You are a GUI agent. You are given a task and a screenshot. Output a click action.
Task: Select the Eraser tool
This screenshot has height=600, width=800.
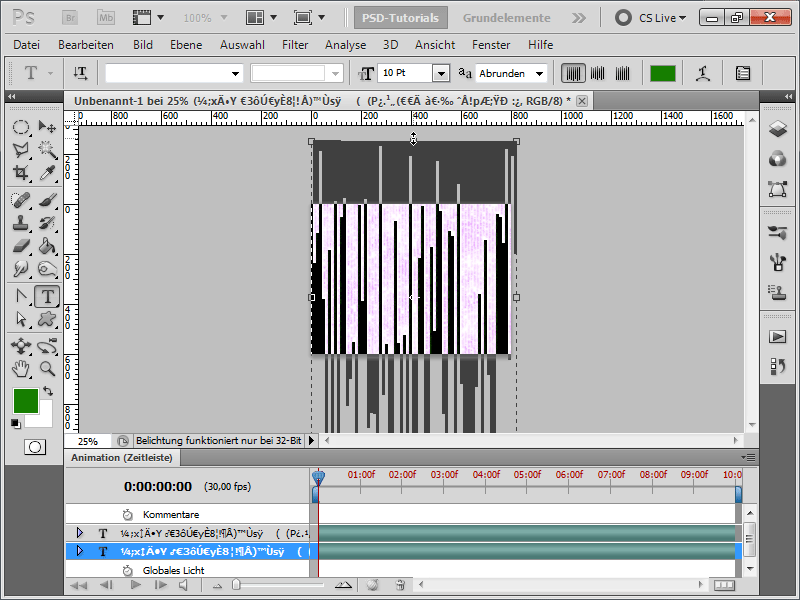point(20,246)
